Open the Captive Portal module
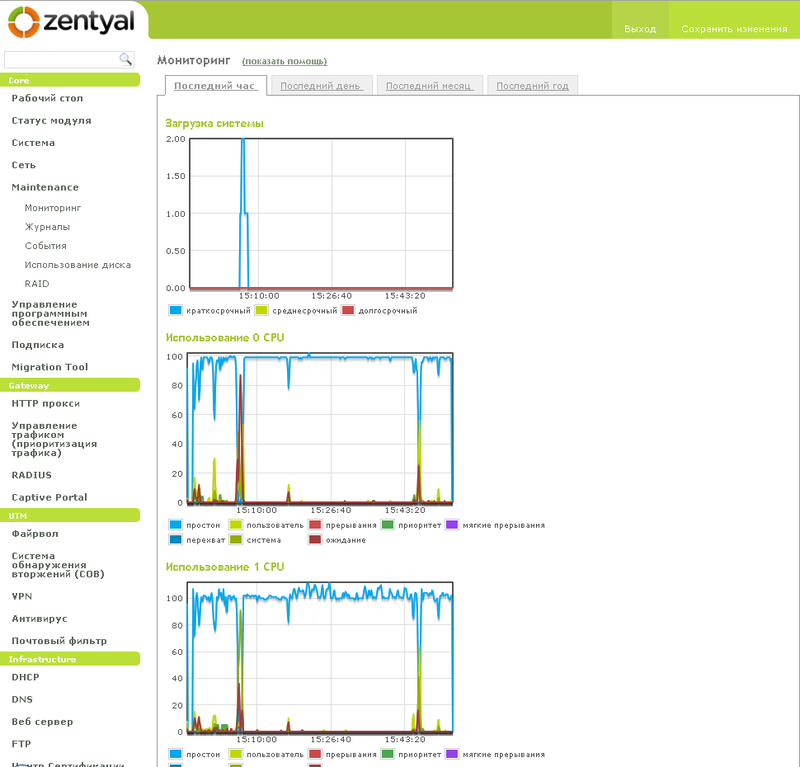The height and width of the screenshot is (767, 800). click(46, 497)
